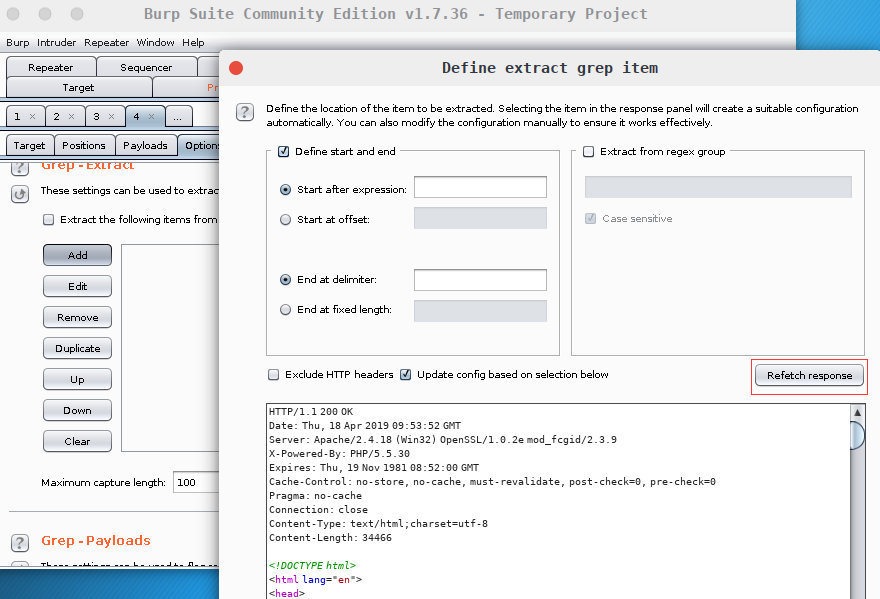Switch to the Payloads tab

pyautogui.click(x=146, y=145)
